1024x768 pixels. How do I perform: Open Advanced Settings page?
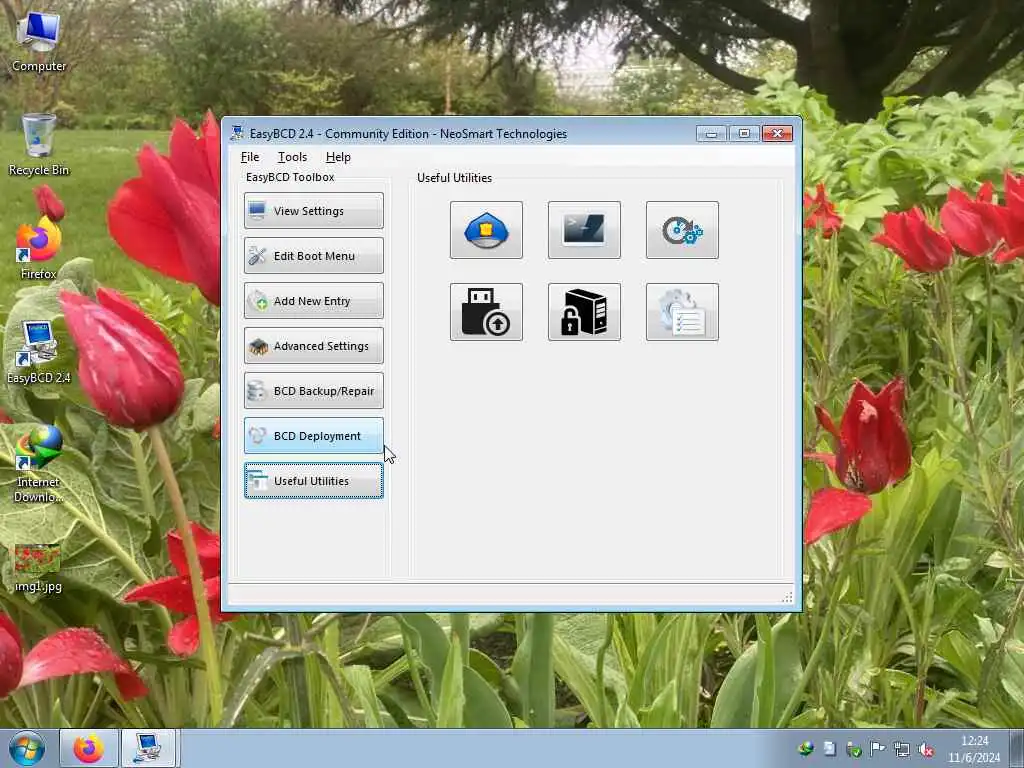(x=313, y=345)
